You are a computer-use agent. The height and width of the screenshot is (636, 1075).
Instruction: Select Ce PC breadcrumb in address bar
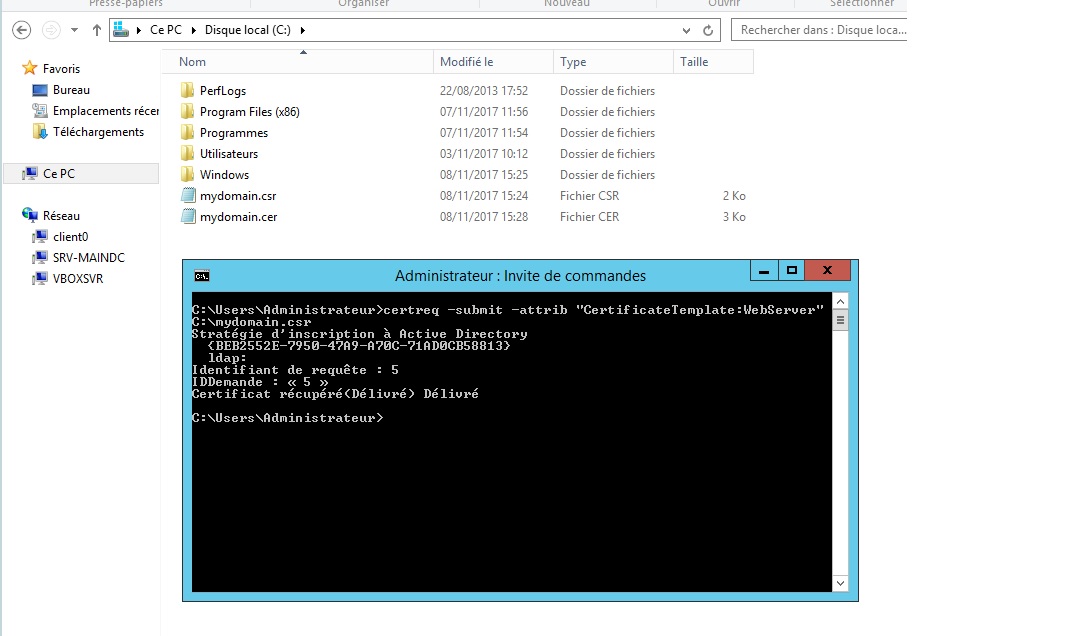coord(166,30)
